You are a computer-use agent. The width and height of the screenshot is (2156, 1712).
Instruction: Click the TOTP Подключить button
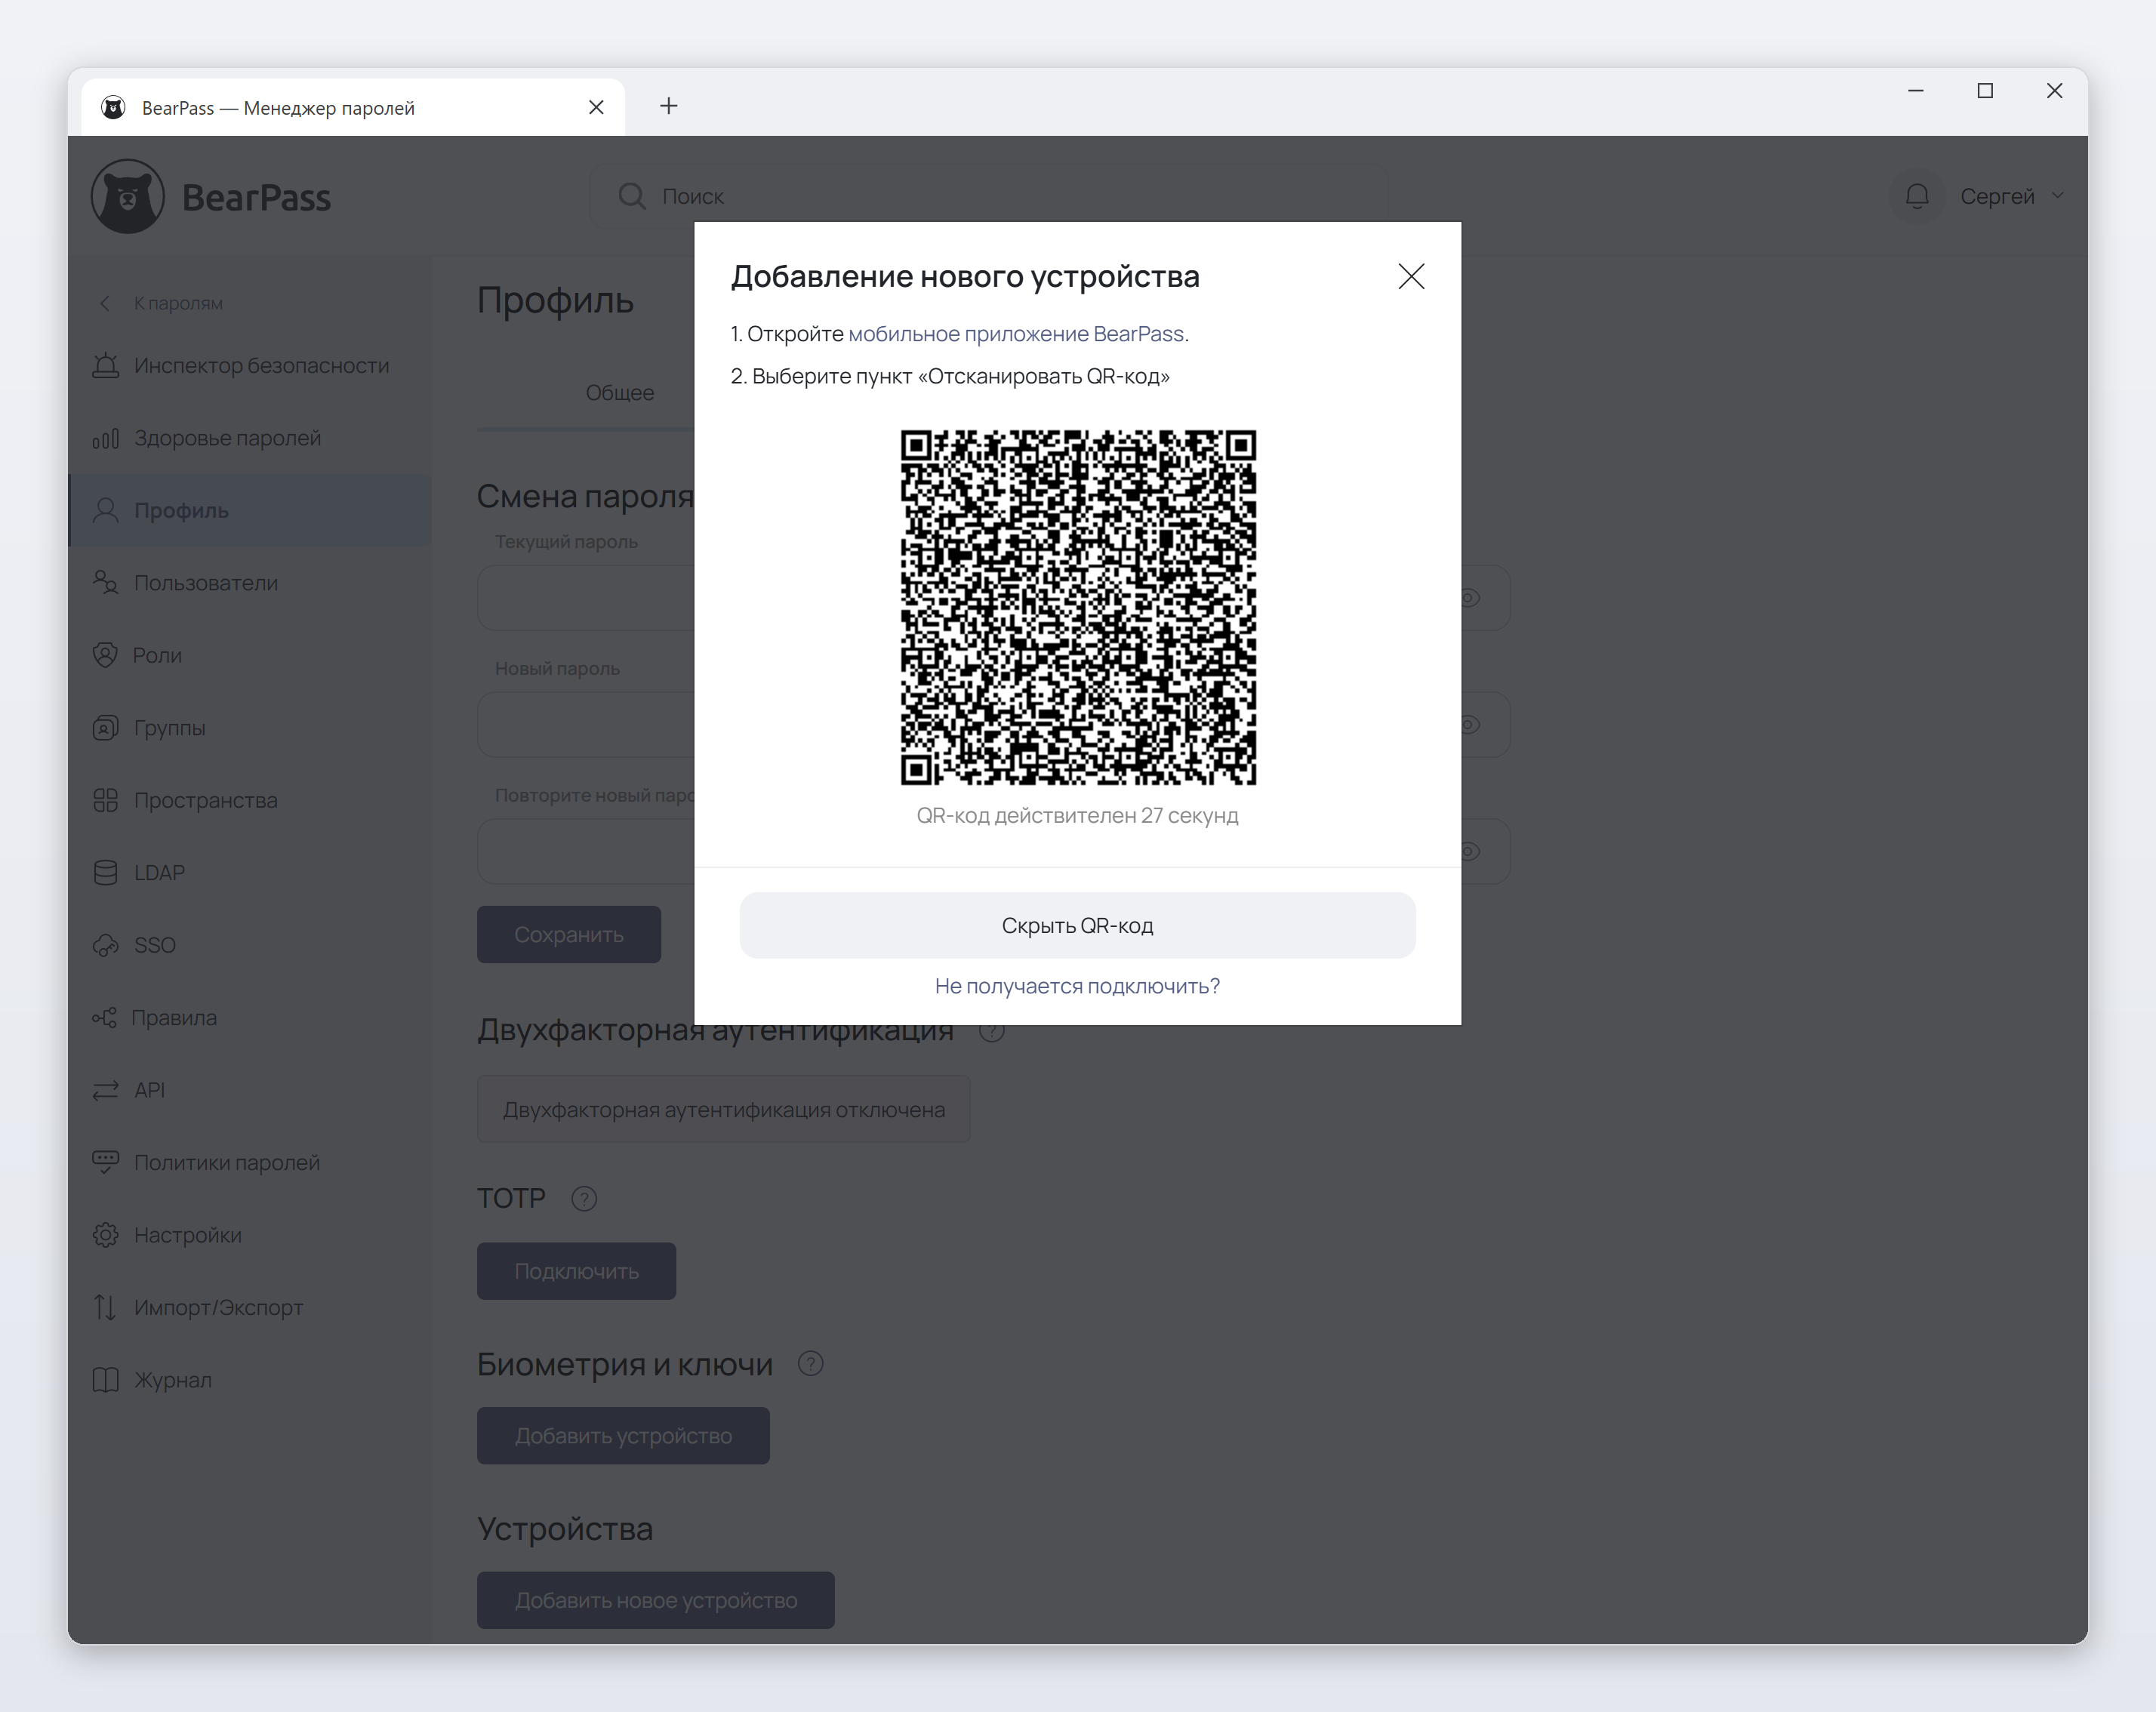pos(576,1271)
